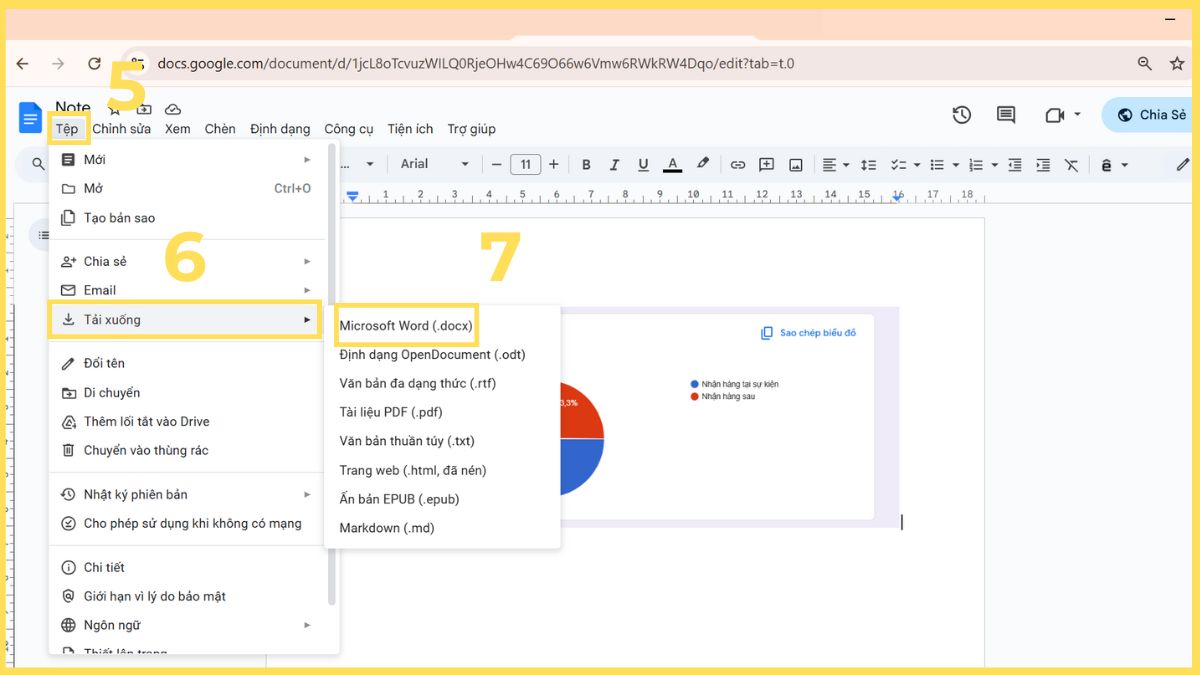Viewport: 1200px width, 675px height.
Task: Open spelling and grammar check icon
Action: [1107, 164]
